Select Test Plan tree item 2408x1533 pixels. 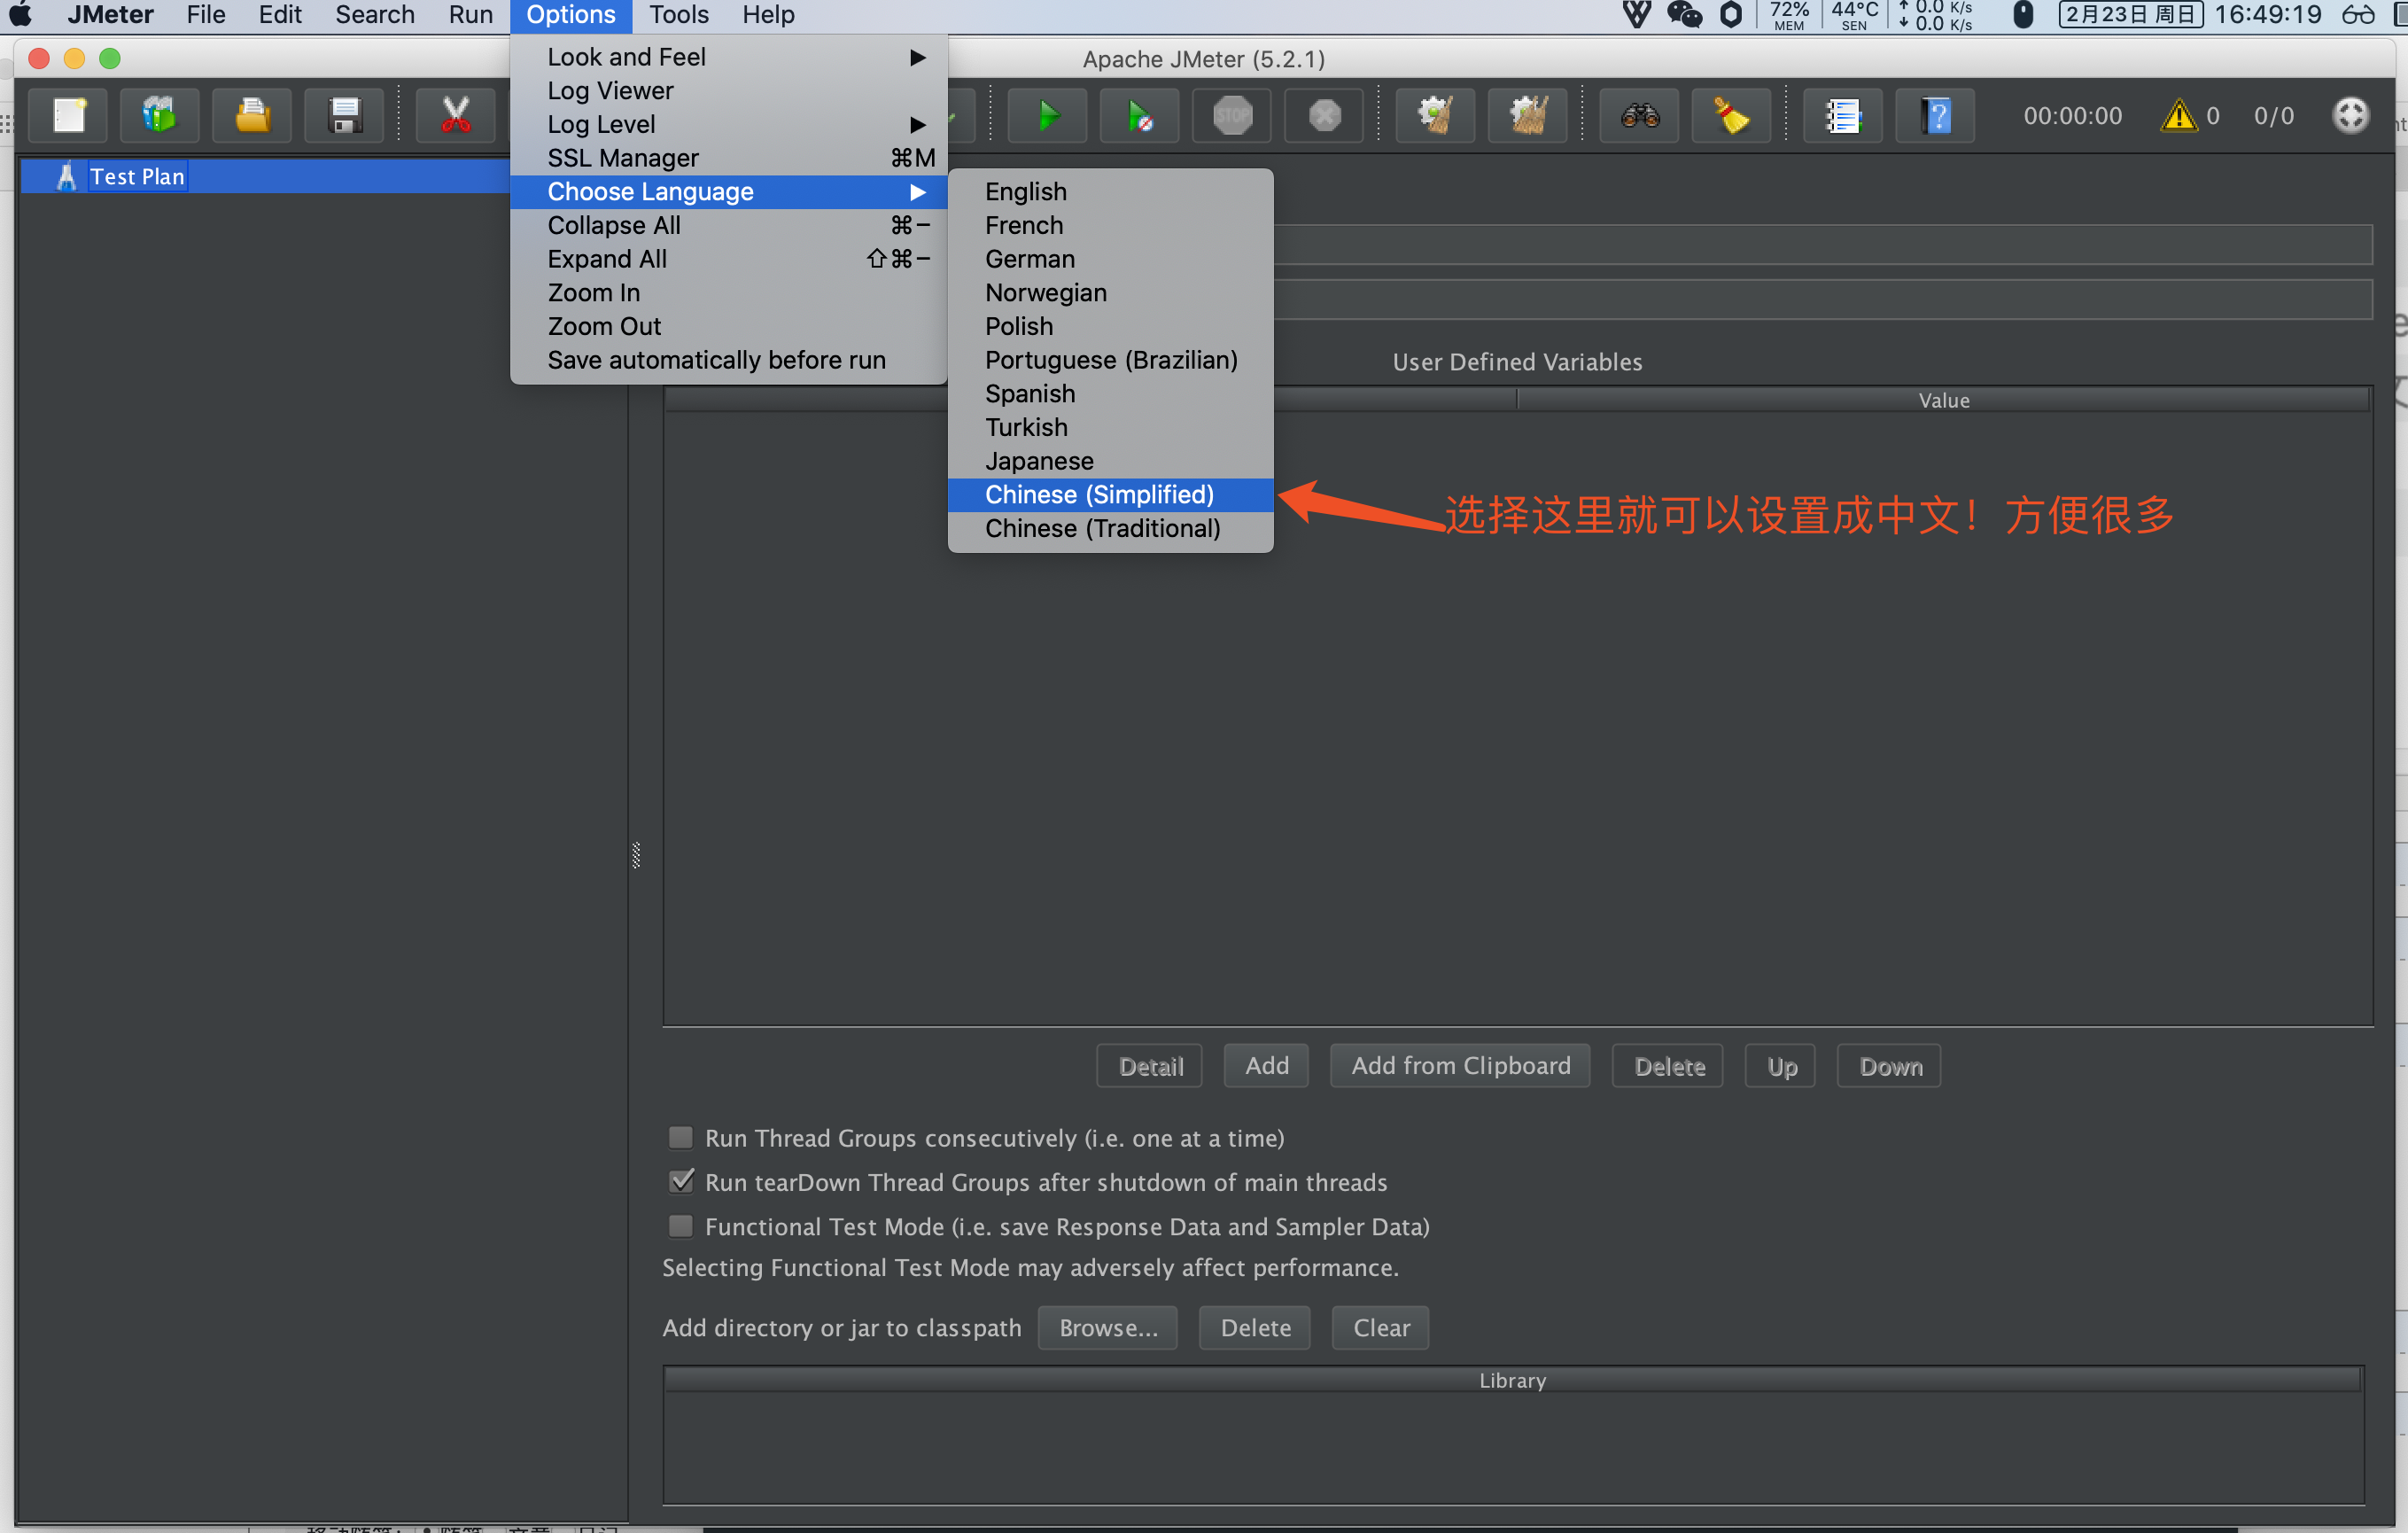click(137, 177)
